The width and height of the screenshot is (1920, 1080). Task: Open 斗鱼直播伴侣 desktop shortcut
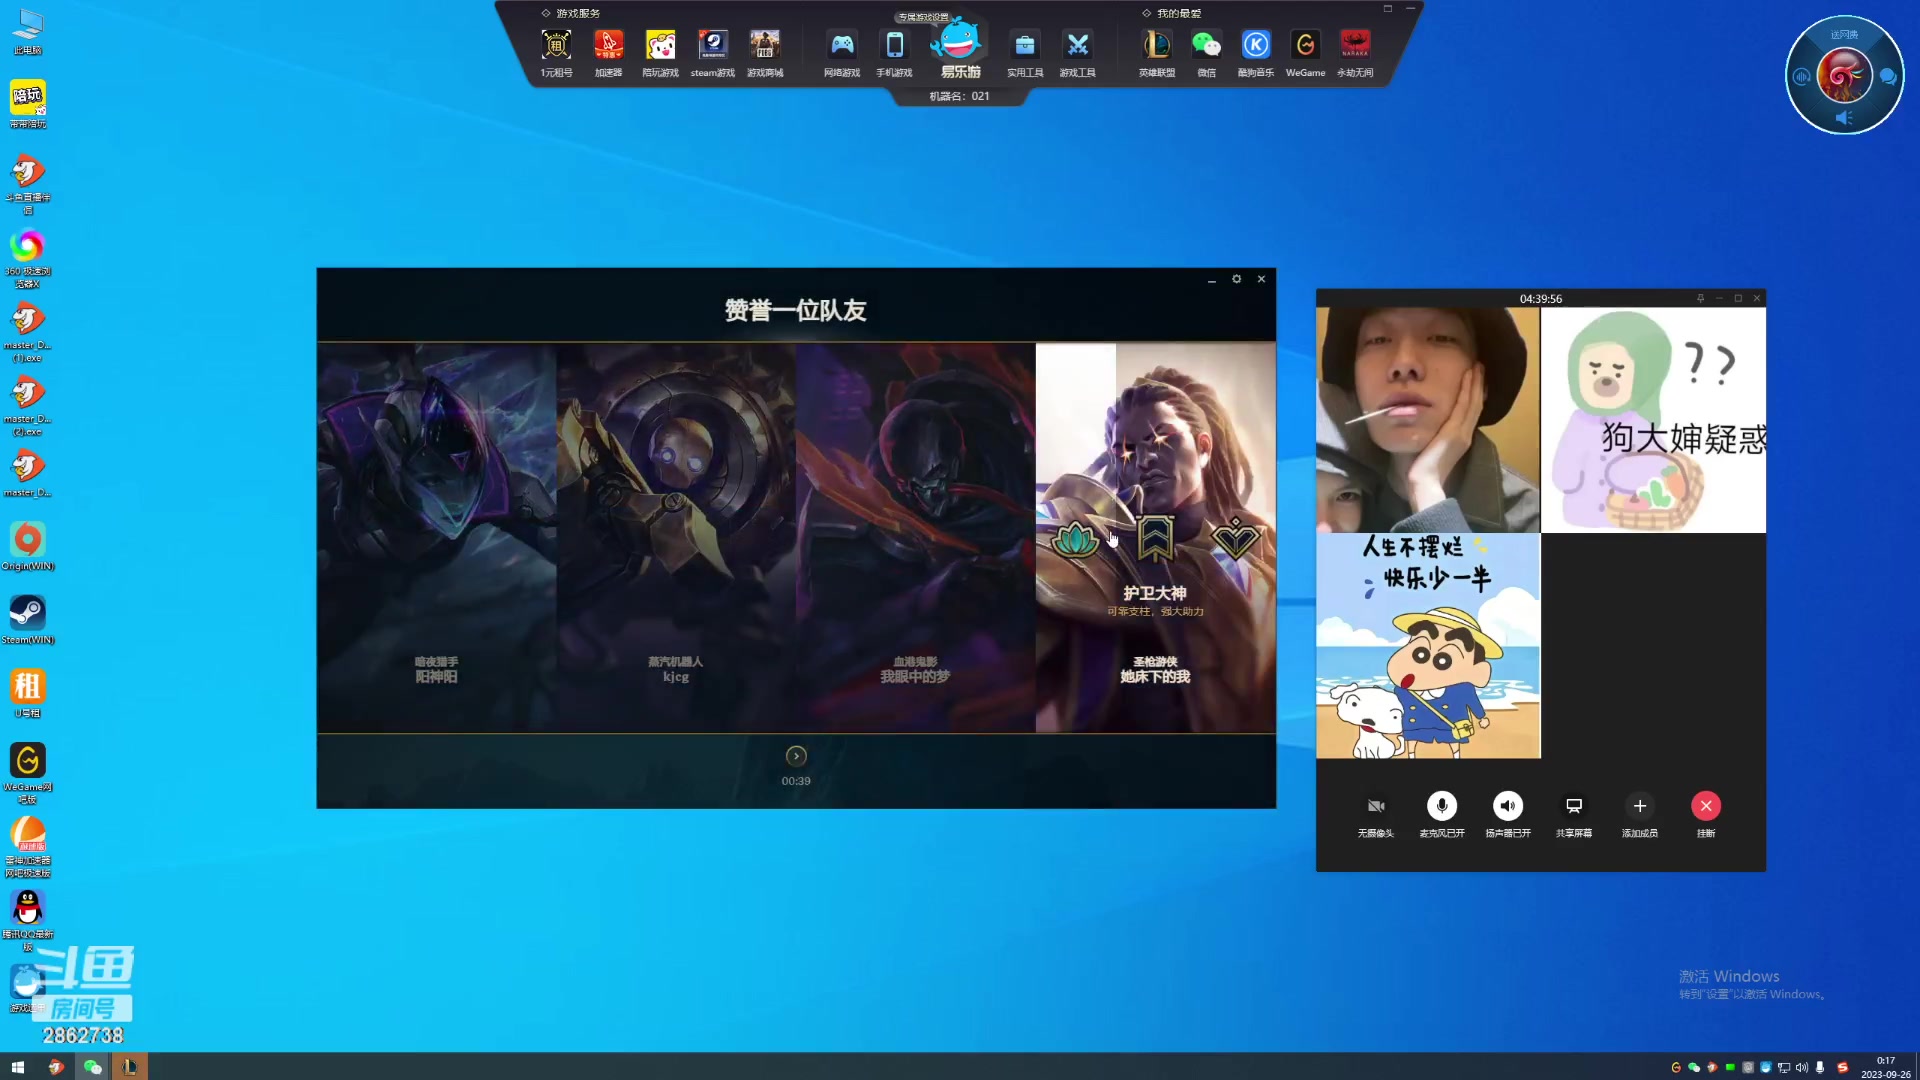pyautogui.click(x=28, y=184)
